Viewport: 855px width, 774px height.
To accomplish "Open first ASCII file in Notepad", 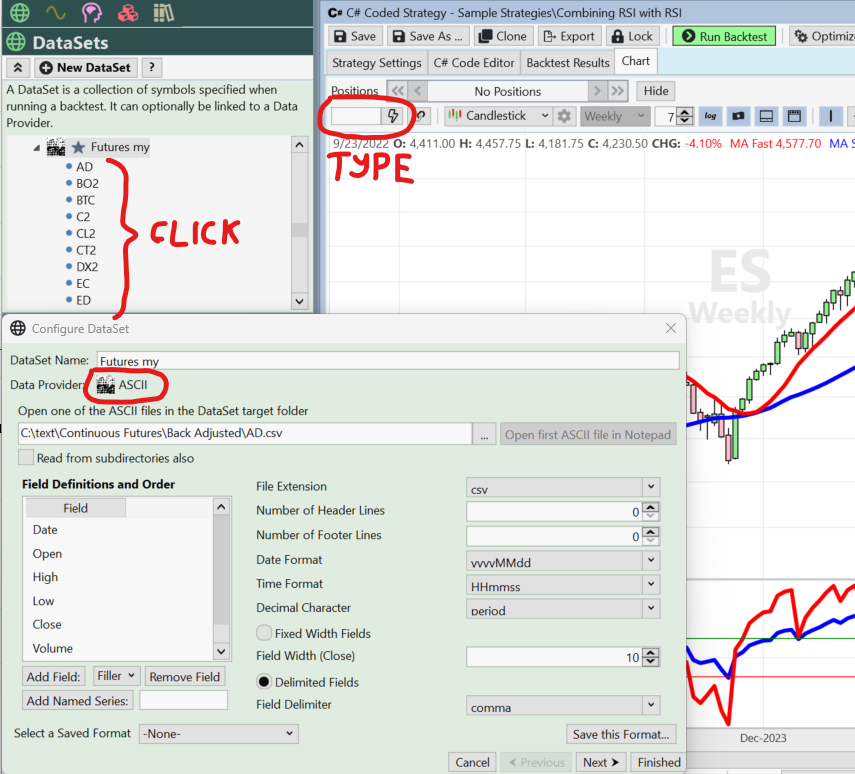I will [588, 435].
